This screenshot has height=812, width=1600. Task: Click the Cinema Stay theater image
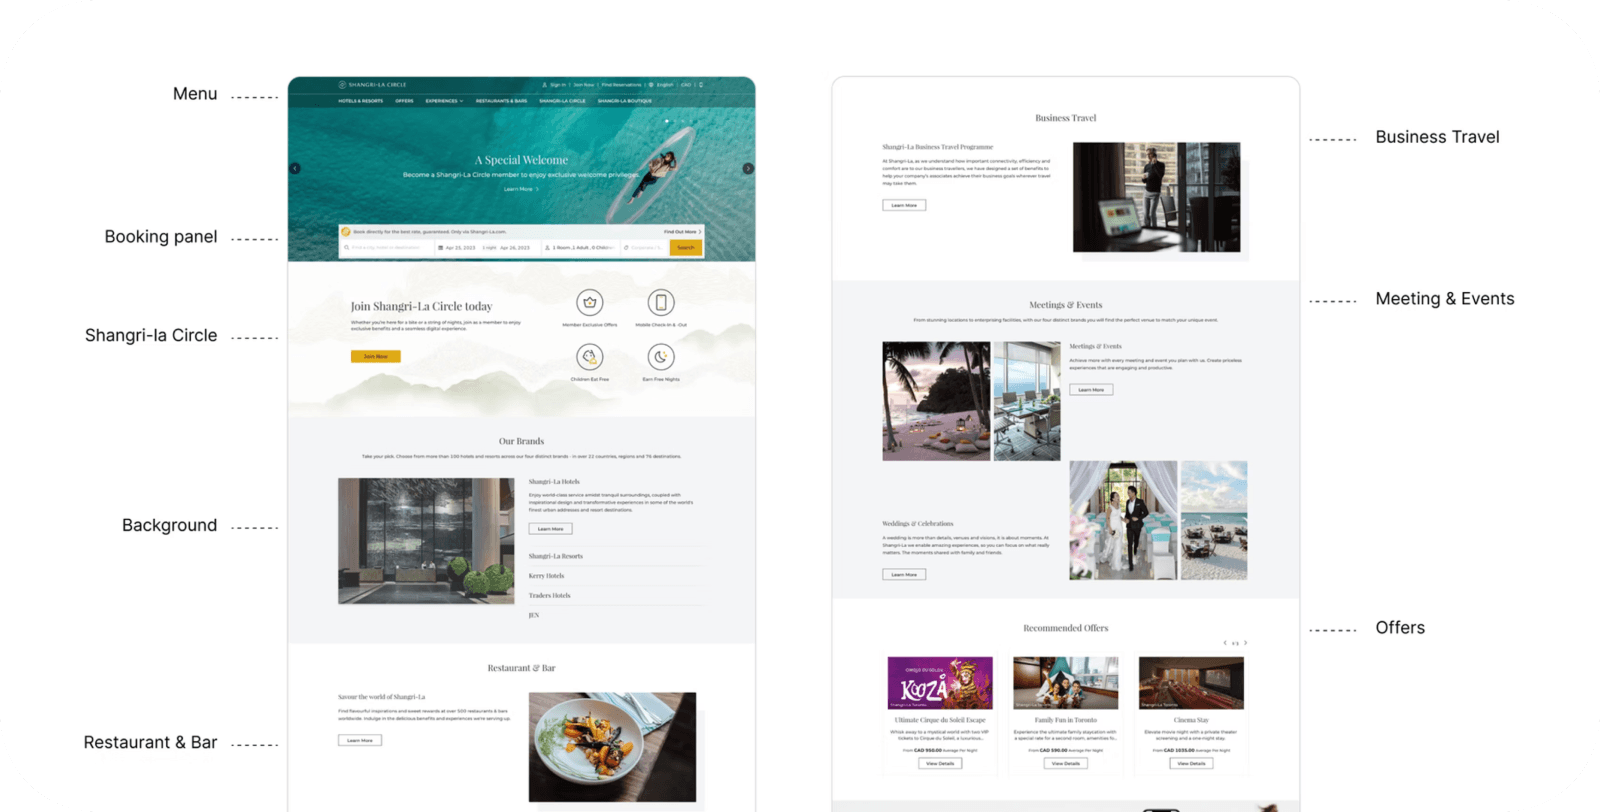click(1191, 683)
